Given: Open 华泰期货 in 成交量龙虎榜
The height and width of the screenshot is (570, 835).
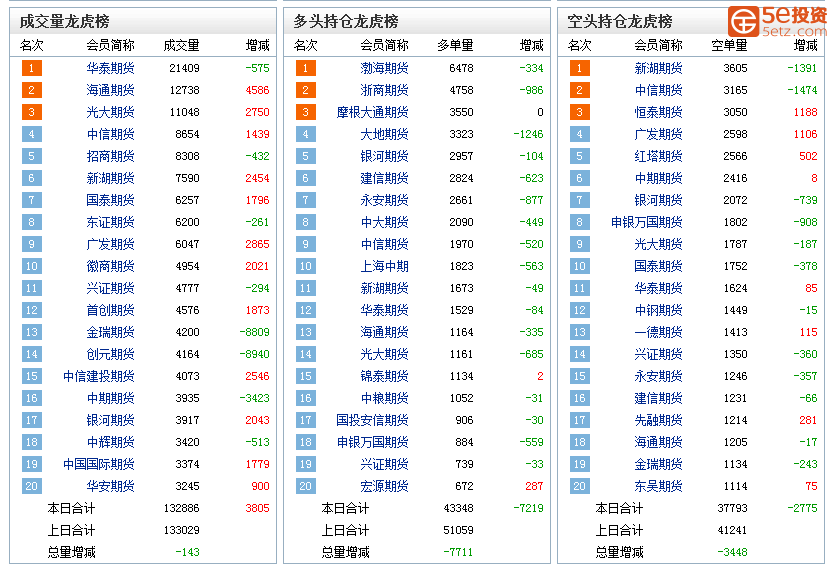Looking at the screenshot, I should click(110, 68).
